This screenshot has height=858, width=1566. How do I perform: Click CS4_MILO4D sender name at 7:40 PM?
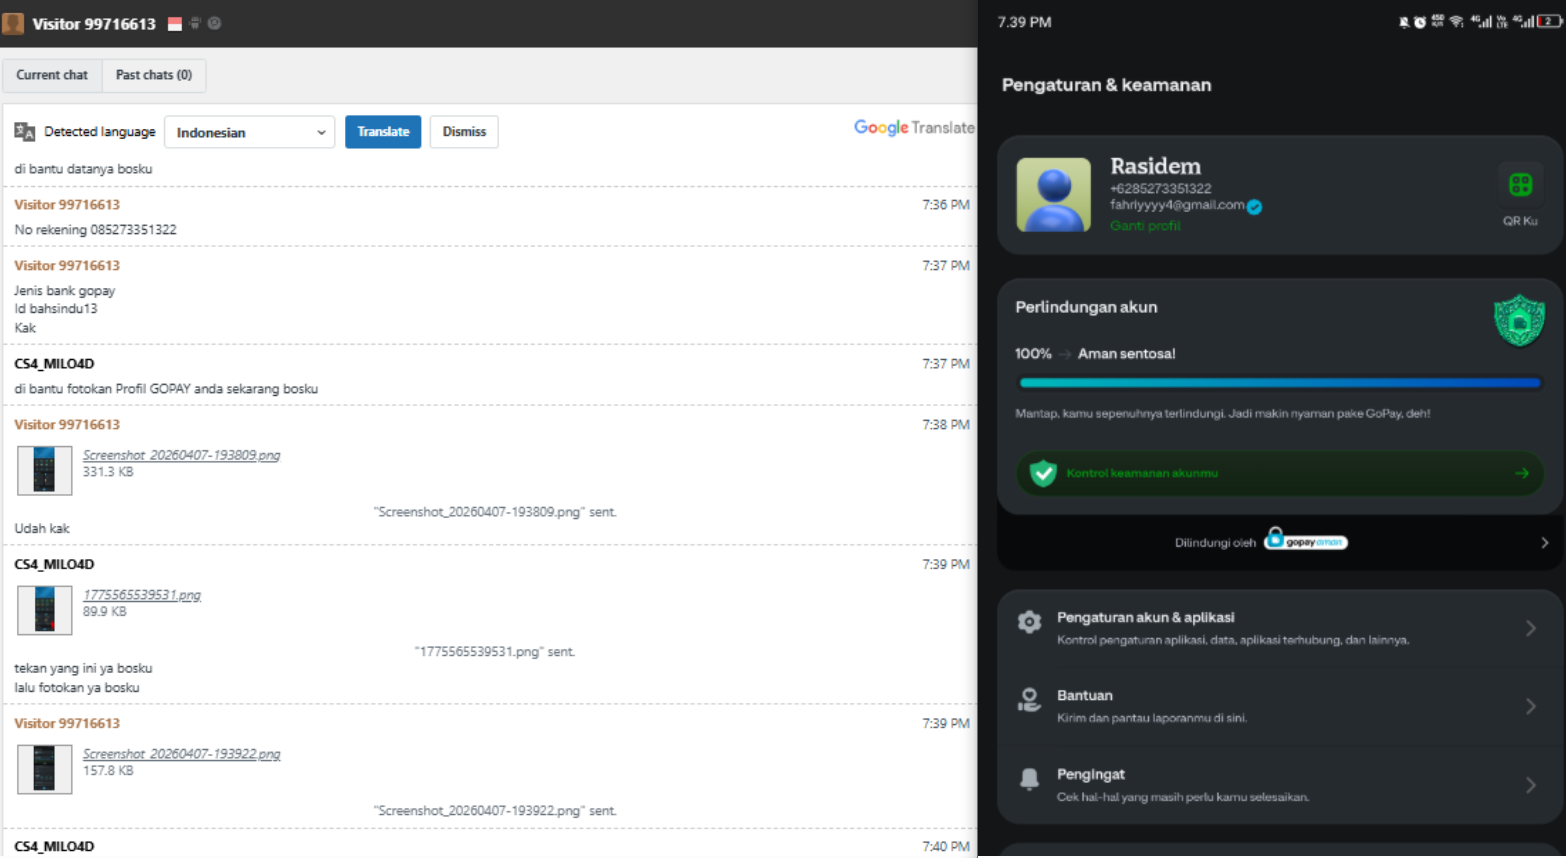pos(54,847)
